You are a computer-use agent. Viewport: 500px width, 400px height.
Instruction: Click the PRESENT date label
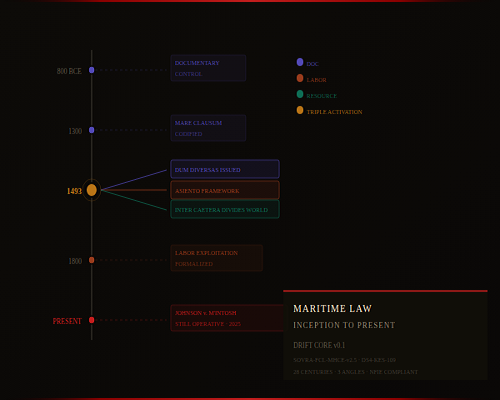(67, 321)
